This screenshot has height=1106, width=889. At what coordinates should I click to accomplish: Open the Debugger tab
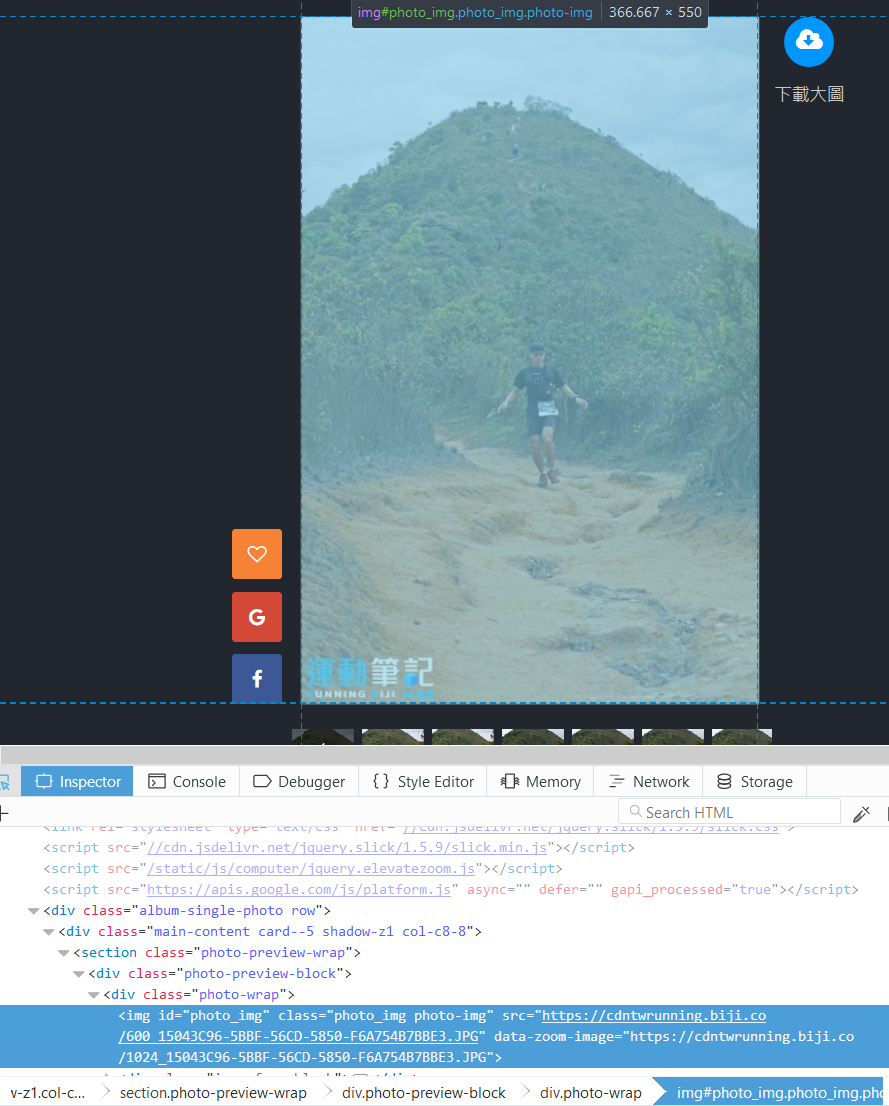299,782
